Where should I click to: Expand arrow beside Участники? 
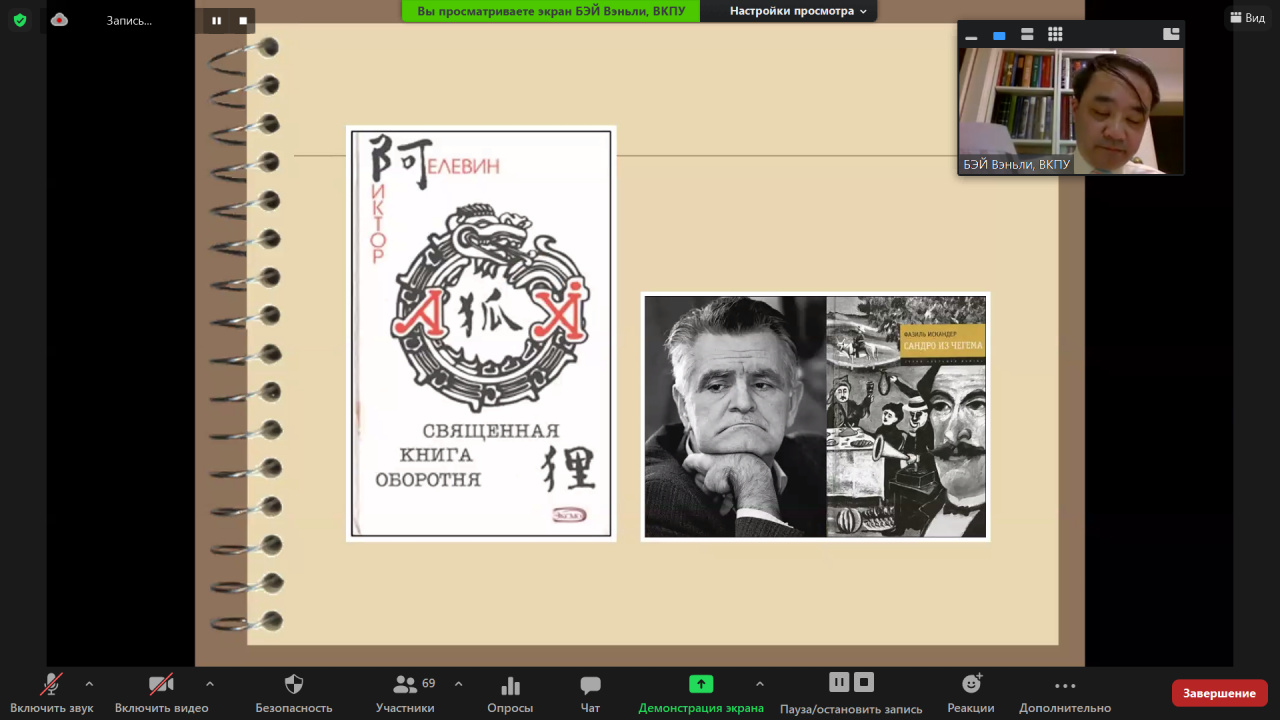(458, 684)
